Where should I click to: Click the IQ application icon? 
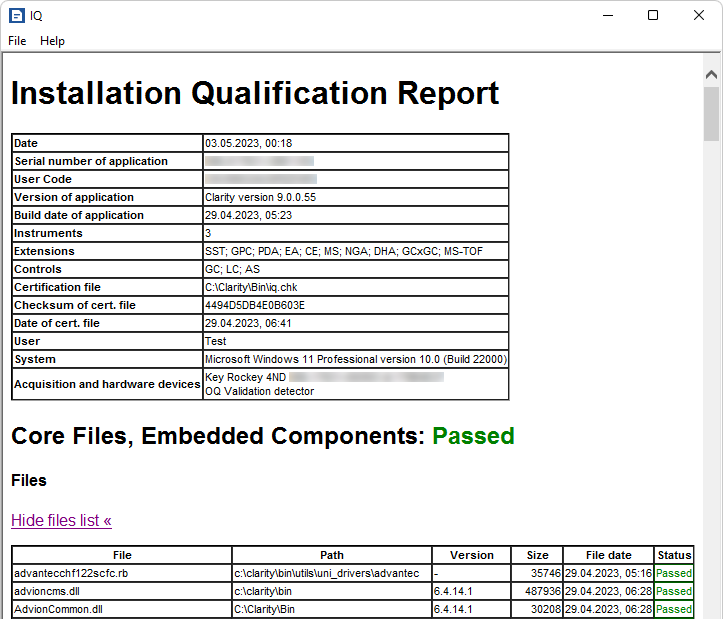click(17, 16)
